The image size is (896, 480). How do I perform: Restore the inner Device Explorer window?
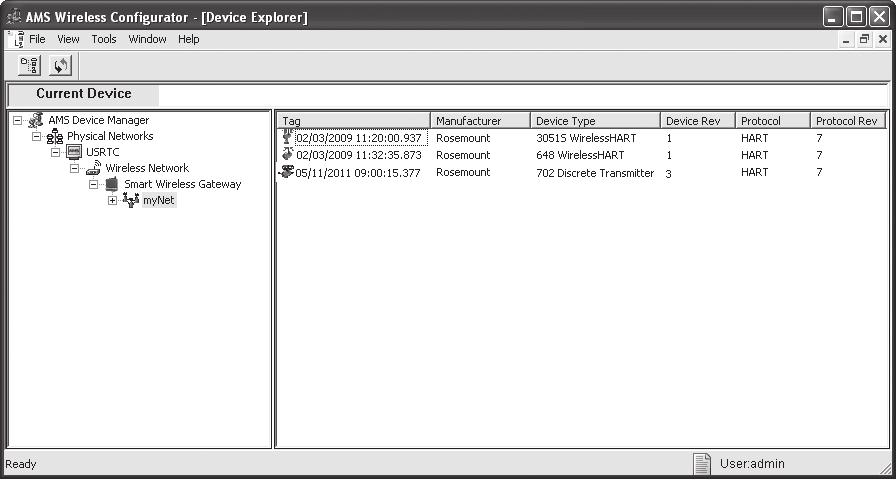865,39
